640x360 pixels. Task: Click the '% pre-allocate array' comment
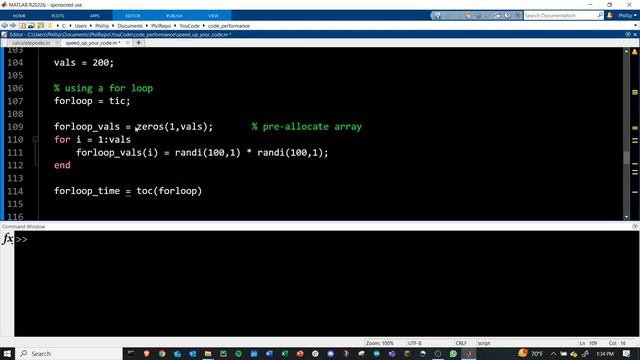307,127
